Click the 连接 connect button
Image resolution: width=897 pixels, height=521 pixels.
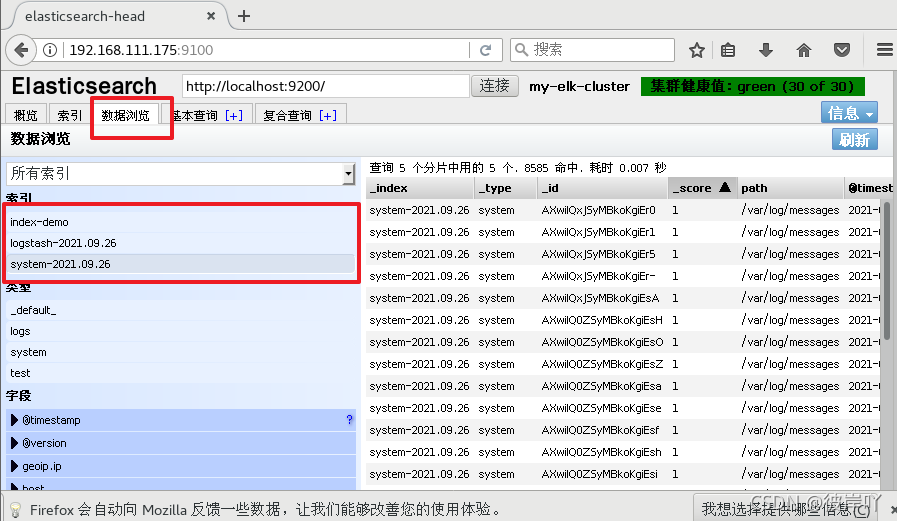(495, 86)
